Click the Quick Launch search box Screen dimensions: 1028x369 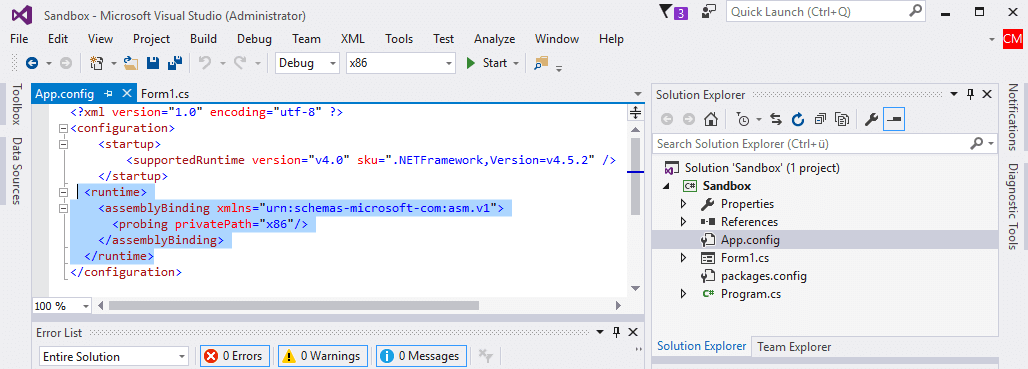[825, 11]
